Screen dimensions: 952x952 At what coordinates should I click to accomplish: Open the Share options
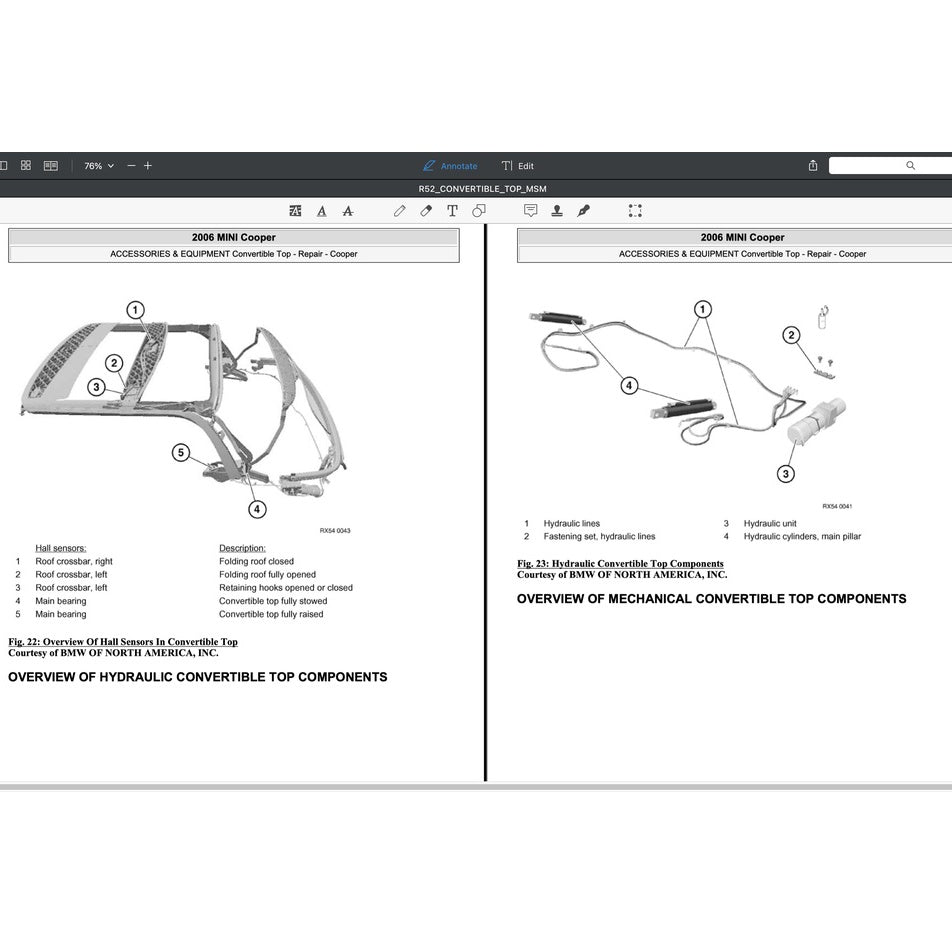point(812,165)
